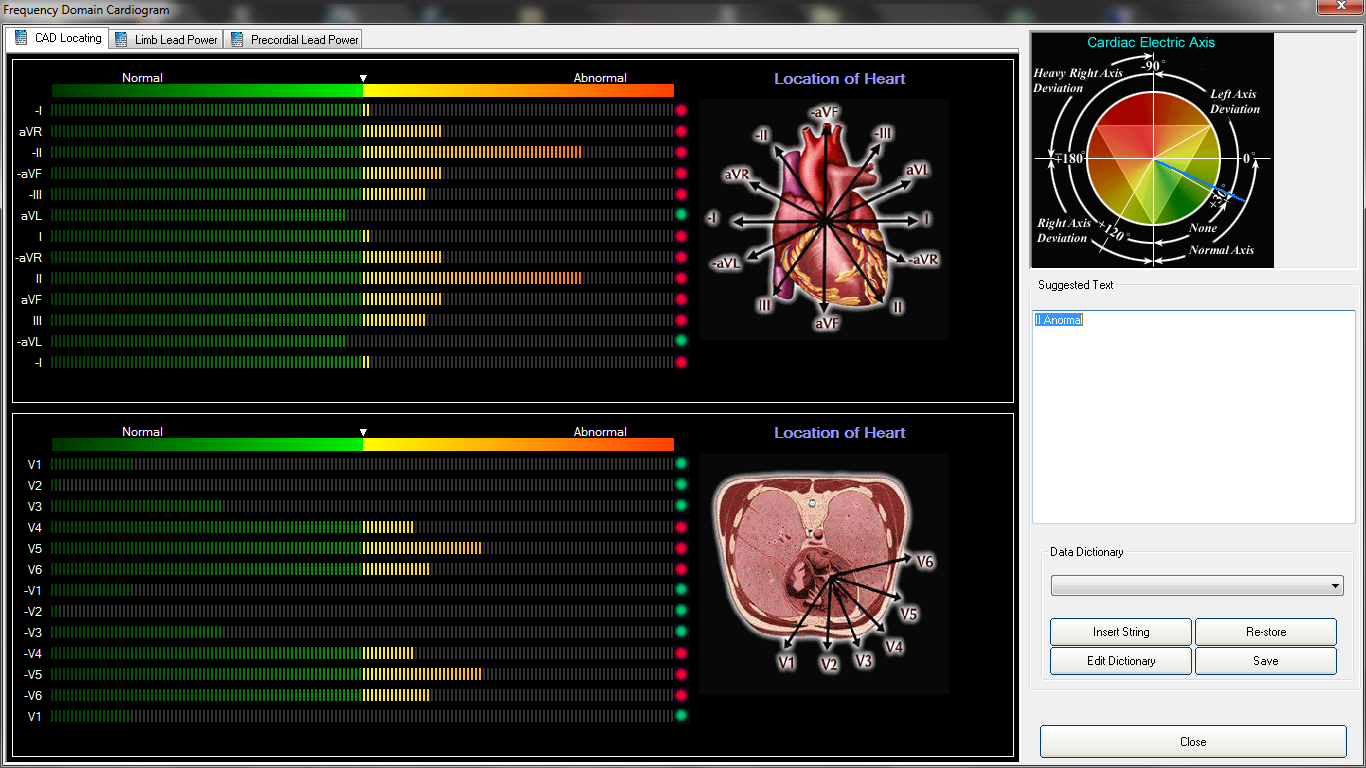This screenshot has width=1366, height=768.
Task: Click the Re-store button
Action: click(x=1265, y=632)
